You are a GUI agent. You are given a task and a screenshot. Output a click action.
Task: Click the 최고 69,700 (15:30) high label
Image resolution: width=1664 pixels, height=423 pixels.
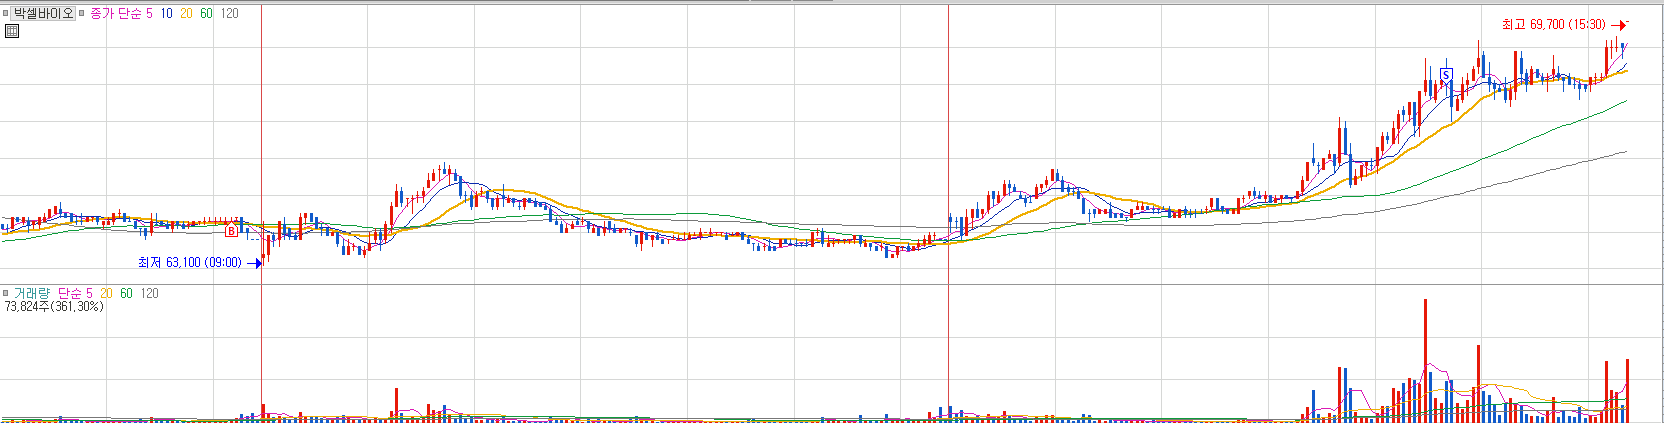(x=1553, y=25)
